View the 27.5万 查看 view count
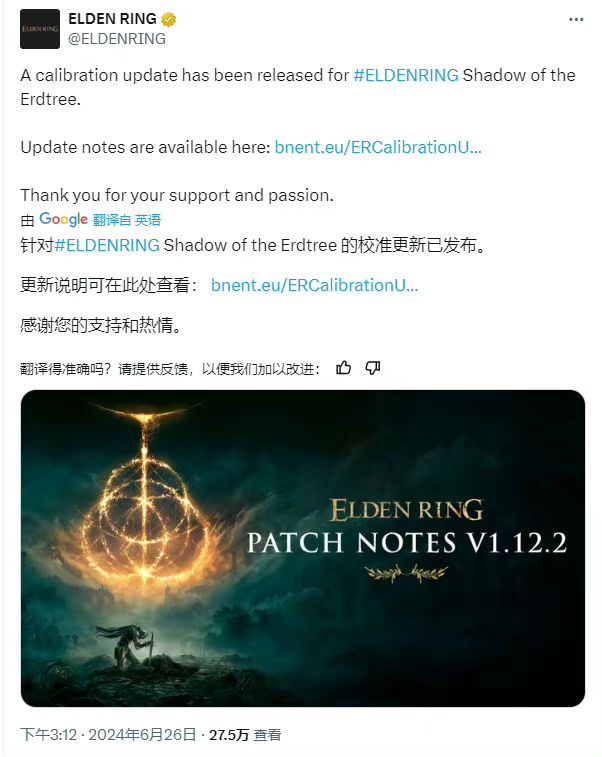Viewport: 602px width, 757px height. (245, 735)
